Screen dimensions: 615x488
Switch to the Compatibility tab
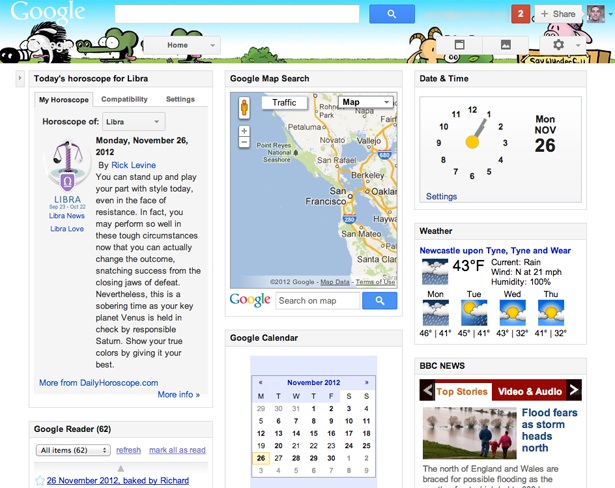pyautogui.click(x=124, y=100)
